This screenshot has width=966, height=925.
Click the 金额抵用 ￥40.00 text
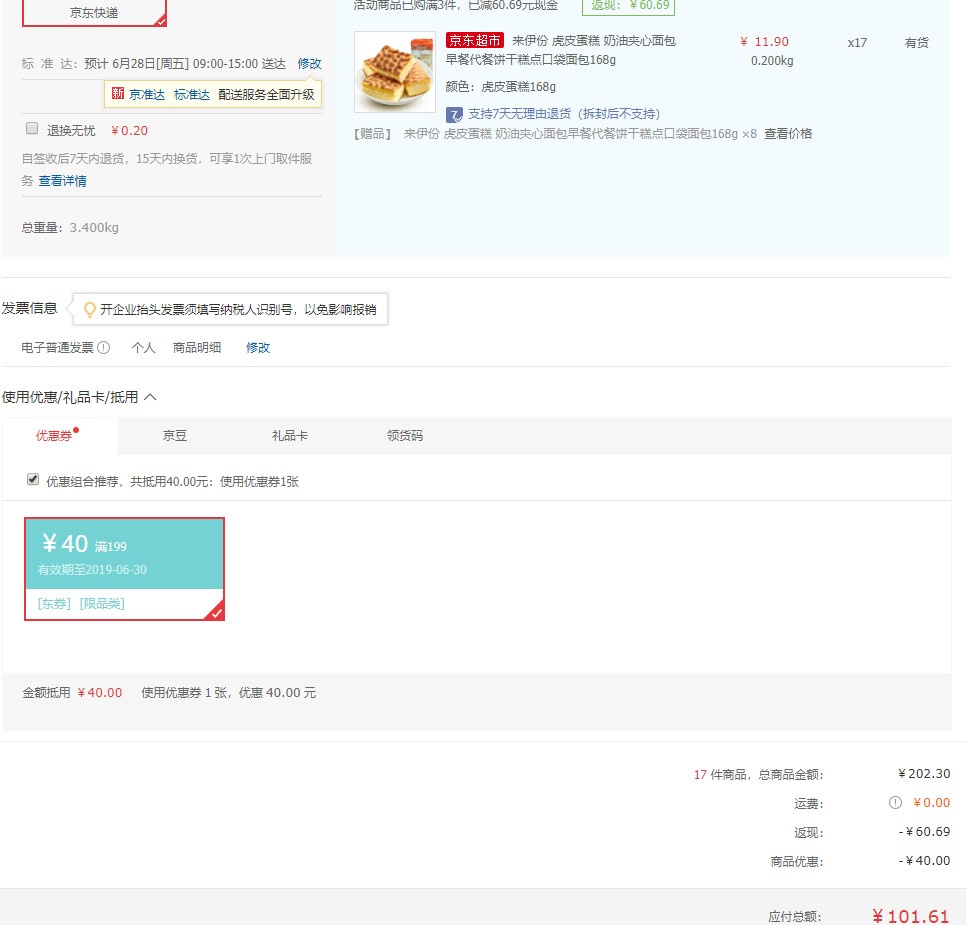(x=72, y=693)
